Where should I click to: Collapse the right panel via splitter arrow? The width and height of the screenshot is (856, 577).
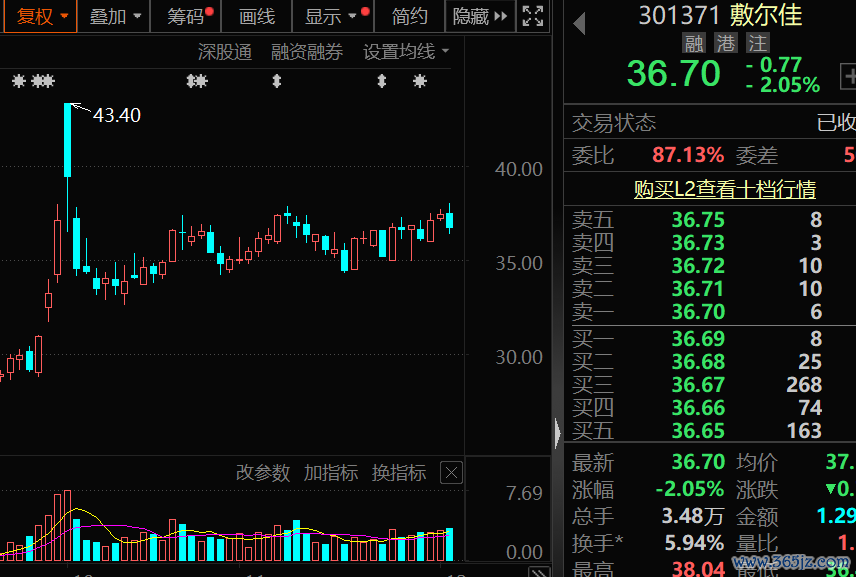(x=557, y=432)
